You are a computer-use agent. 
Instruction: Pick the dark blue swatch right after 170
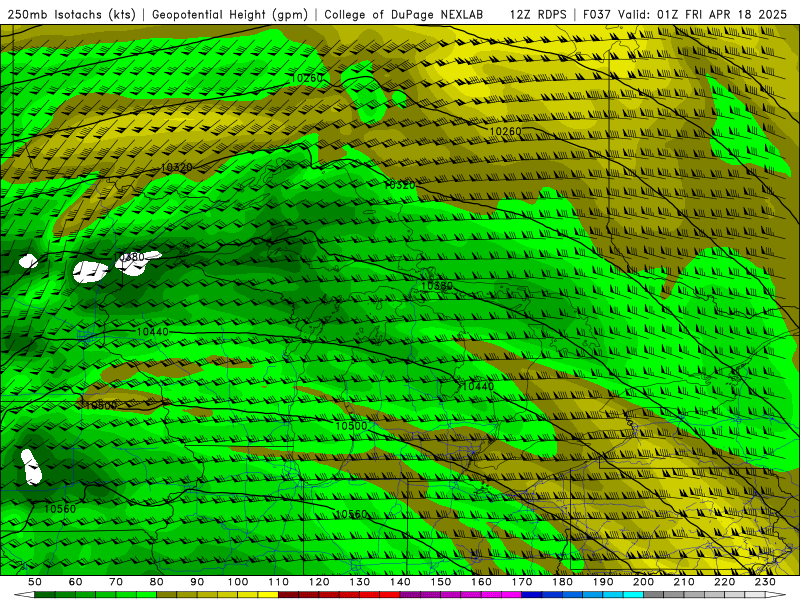[532, 595]
